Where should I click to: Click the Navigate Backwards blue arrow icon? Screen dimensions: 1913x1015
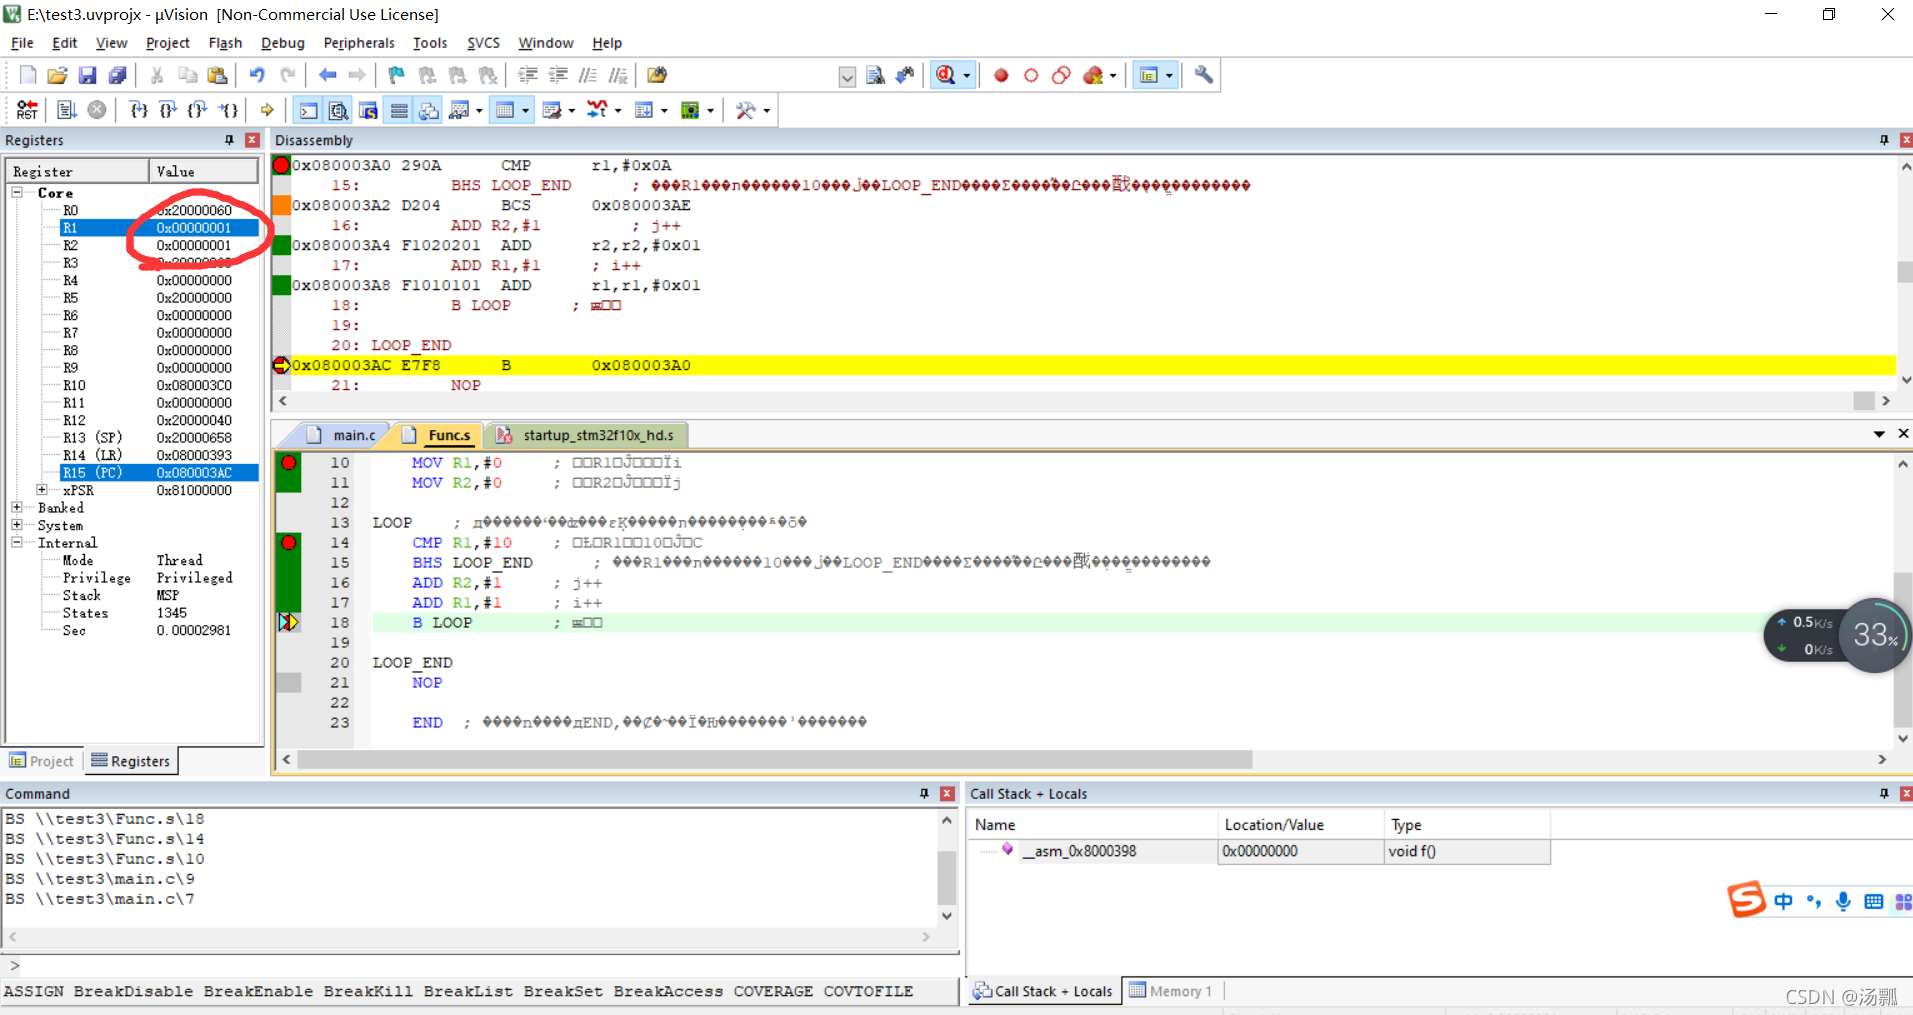[x=327, y=75]
